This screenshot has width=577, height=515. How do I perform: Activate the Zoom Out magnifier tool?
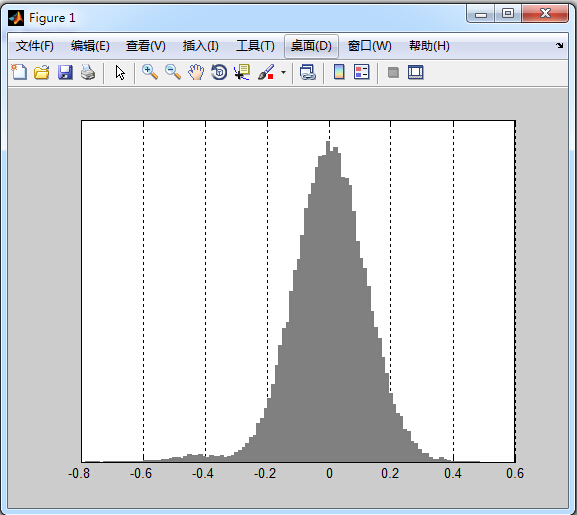coord(173,72)
